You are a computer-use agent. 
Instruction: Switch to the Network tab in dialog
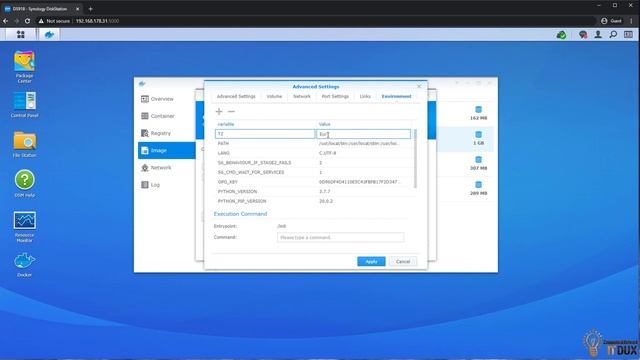[x=302, y=96]
